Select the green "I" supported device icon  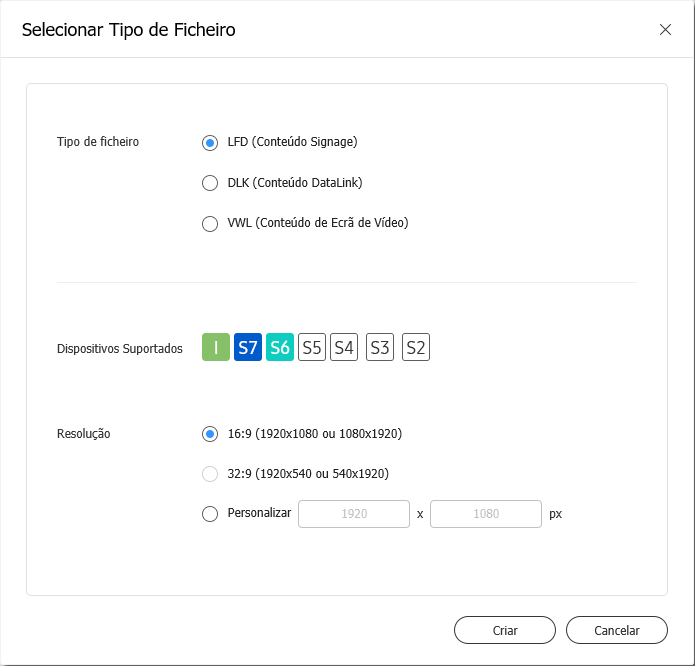click(216, 347)
